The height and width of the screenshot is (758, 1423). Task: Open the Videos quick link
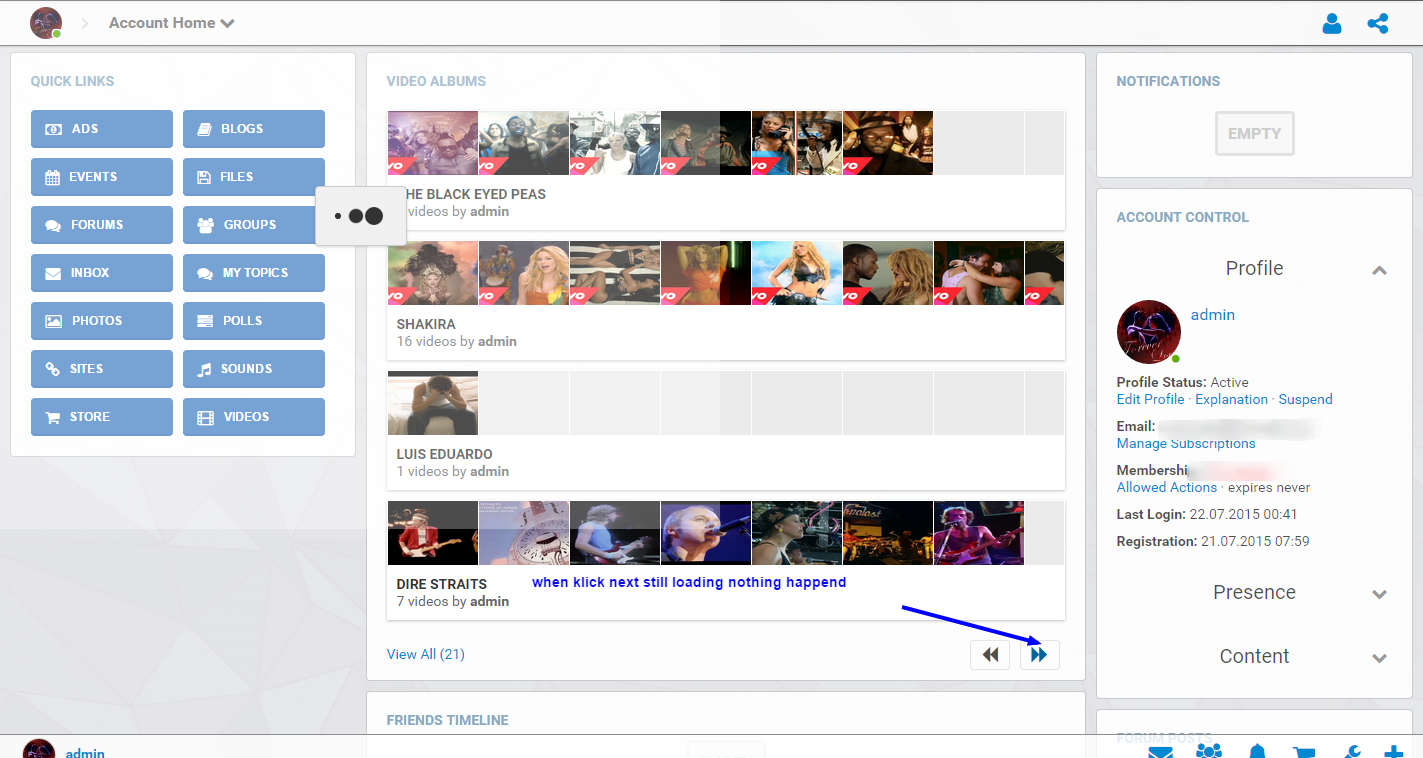(254, 417)
